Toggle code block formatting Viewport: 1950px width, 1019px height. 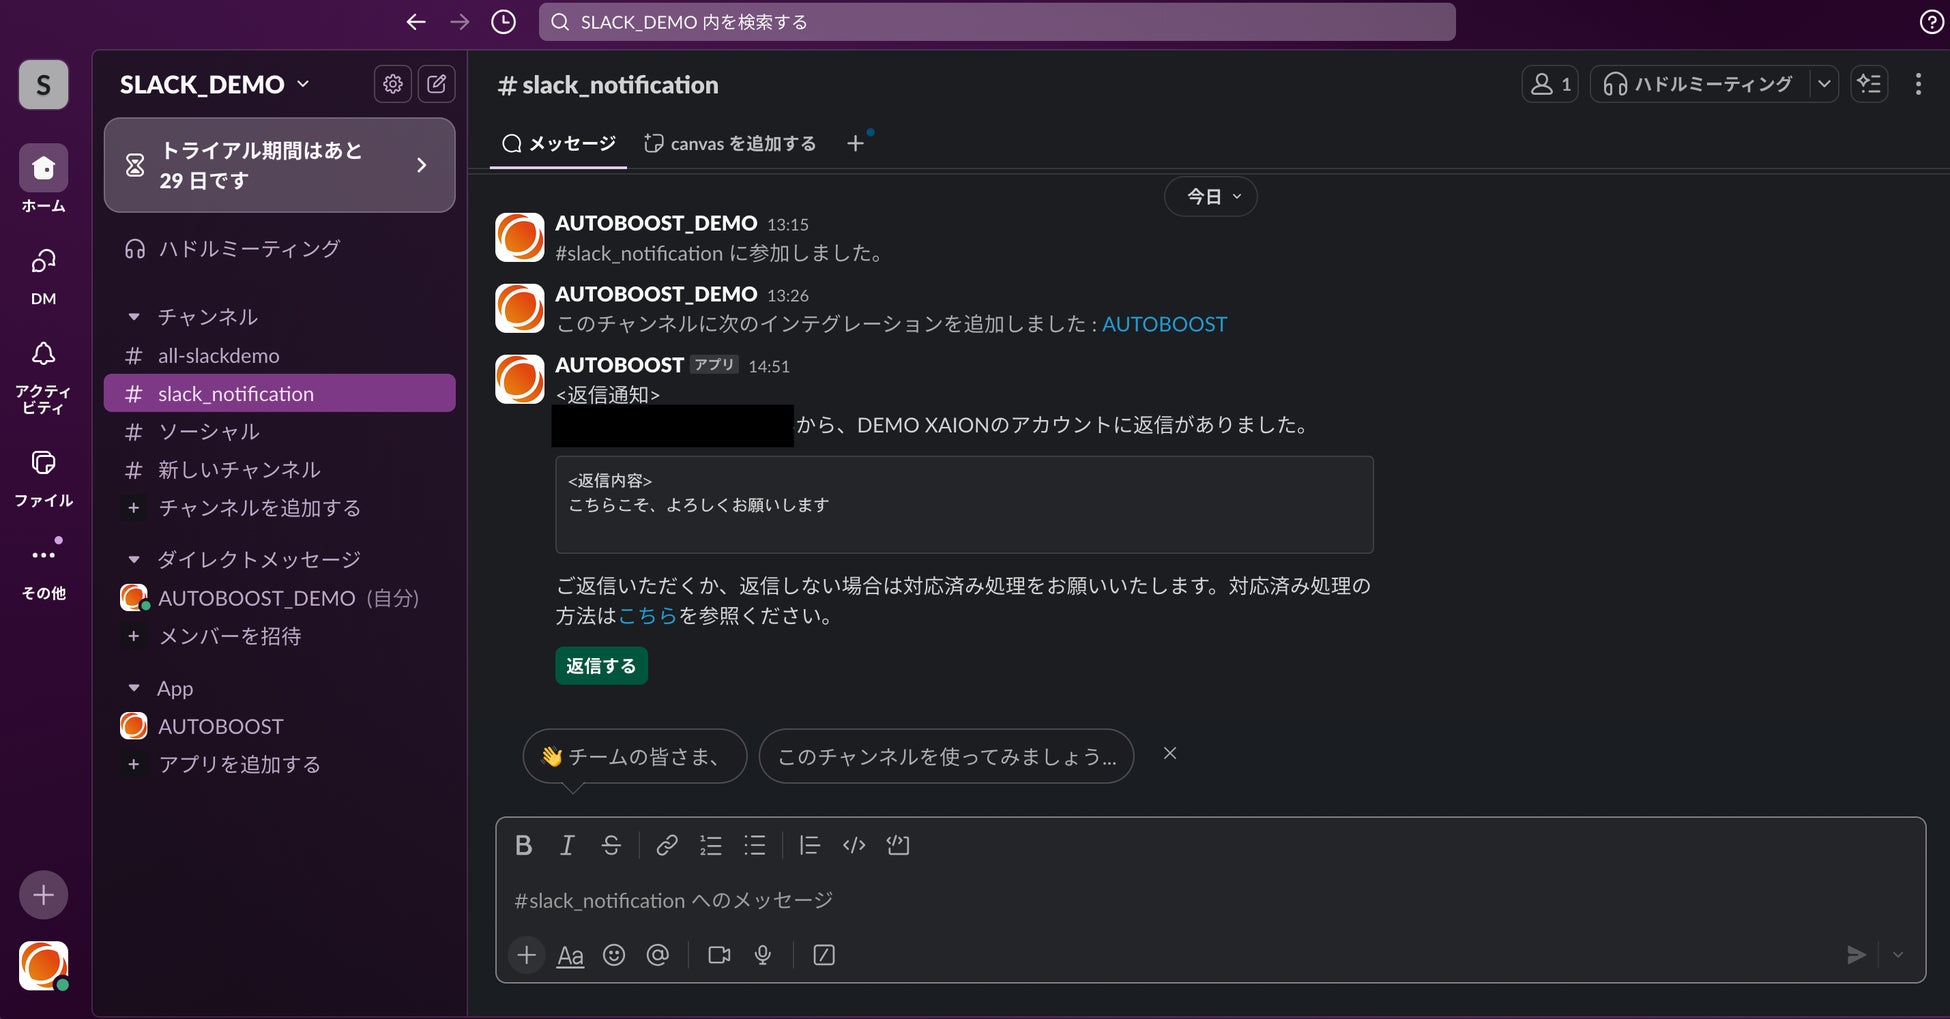898,846
